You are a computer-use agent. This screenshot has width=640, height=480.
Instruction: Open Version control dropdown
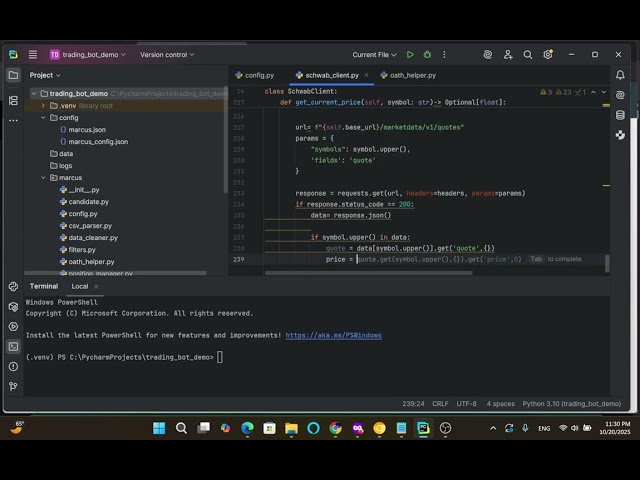(167, 54)
